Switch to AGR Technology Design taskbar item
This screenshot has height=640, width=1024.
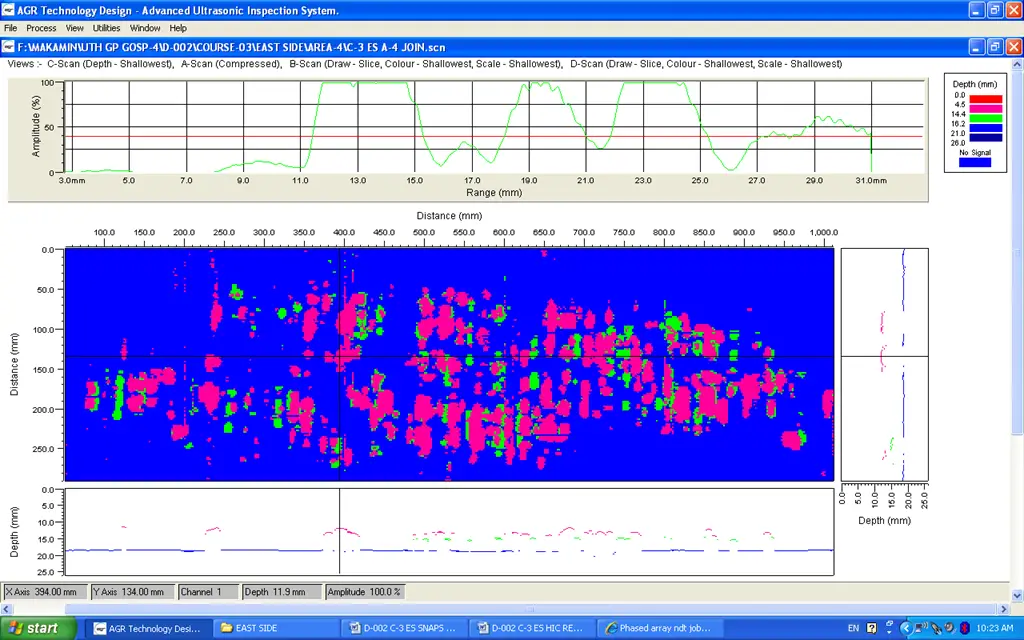tap(148, 628)
